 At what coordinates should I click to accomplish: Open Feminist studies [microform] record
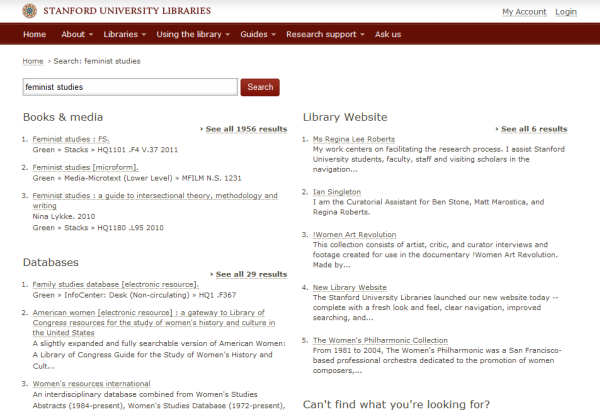pos(85,167)
